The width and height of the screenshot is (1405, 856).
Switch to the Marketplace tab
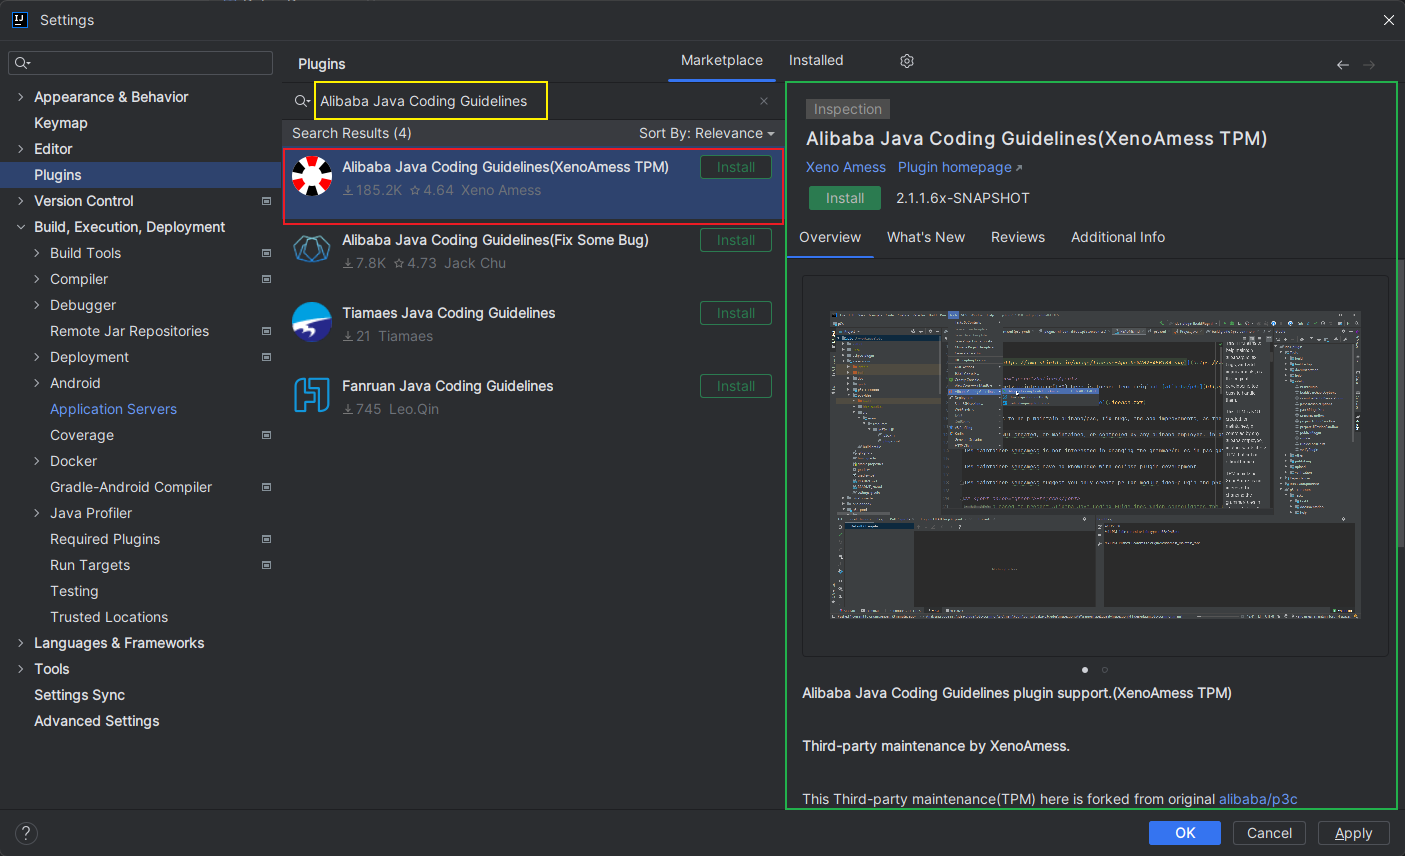722,60
